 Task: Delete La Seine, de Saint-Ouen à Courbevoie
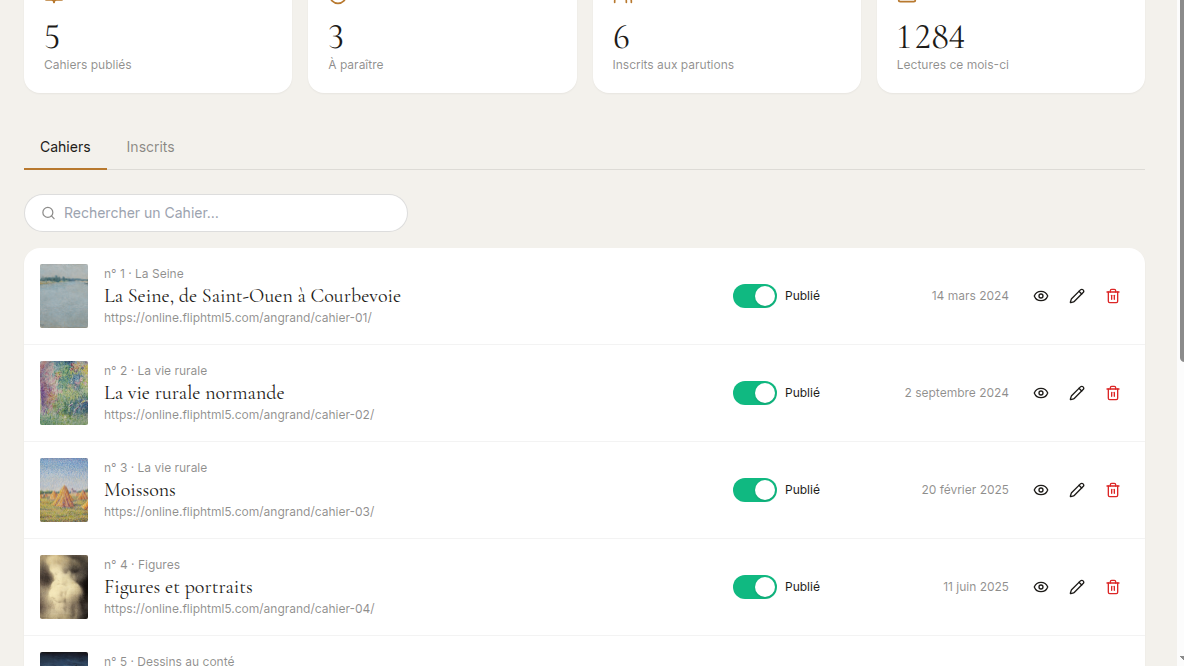[1113, 296]
